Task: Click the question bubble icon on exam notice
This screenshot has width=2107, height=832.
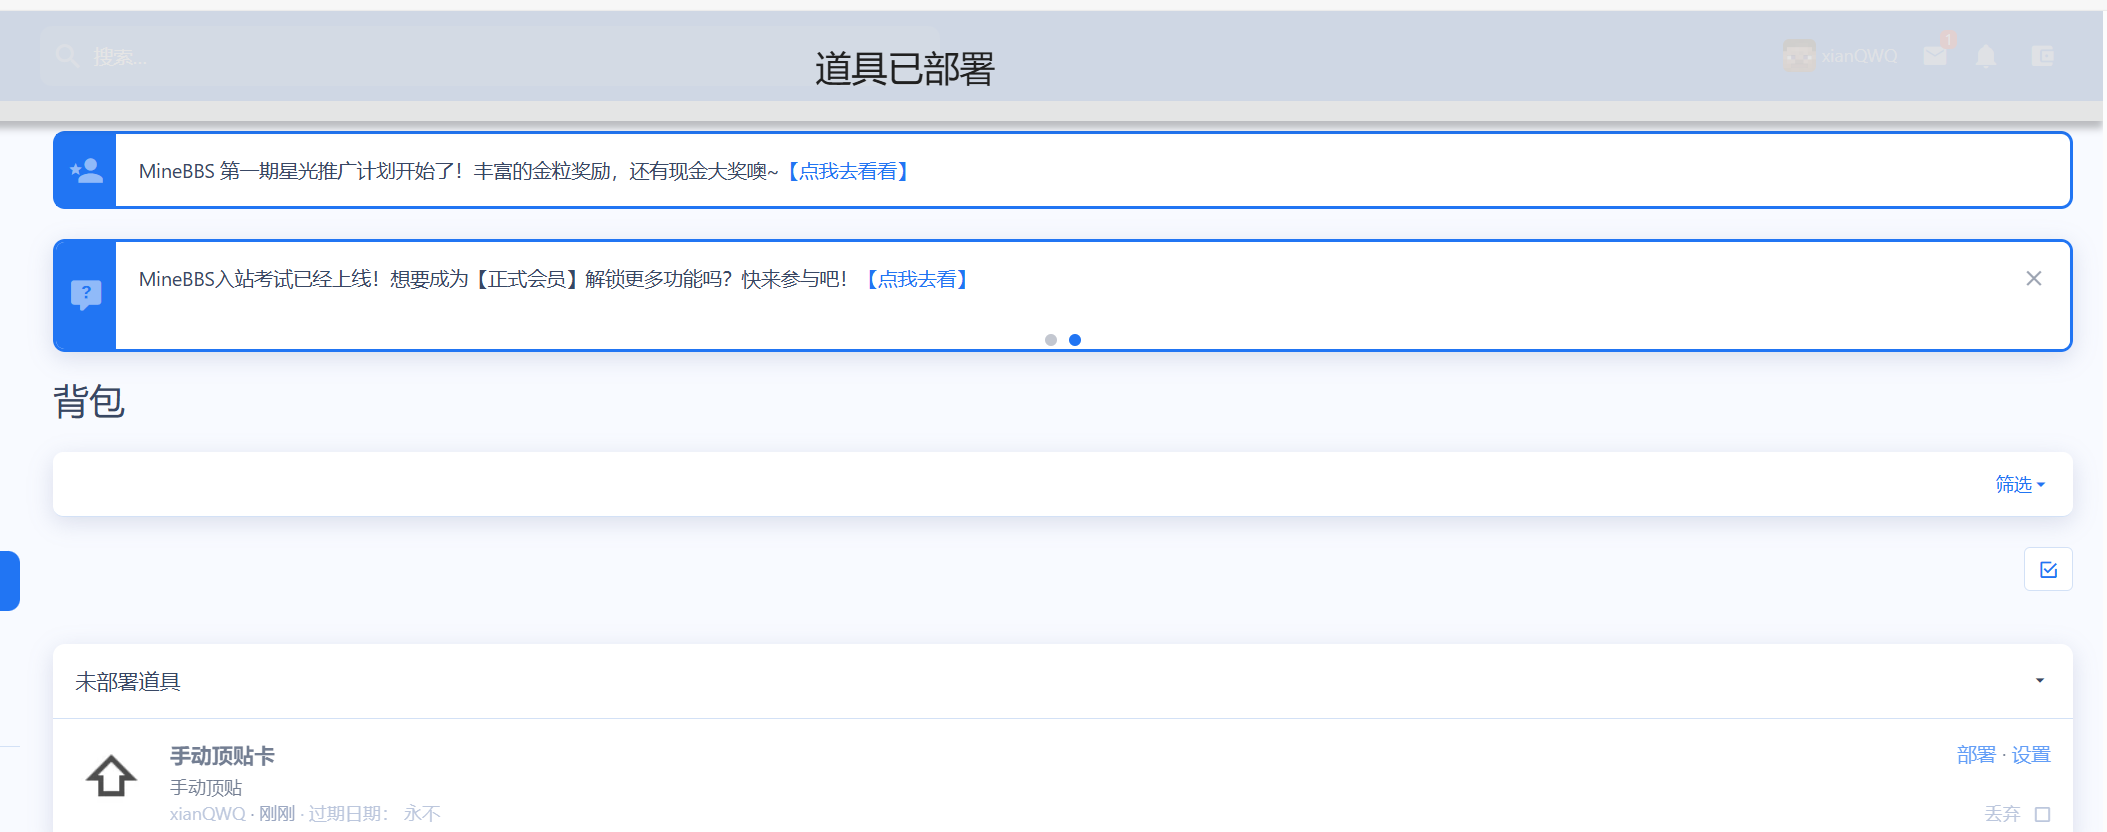Action: point(86,295)
